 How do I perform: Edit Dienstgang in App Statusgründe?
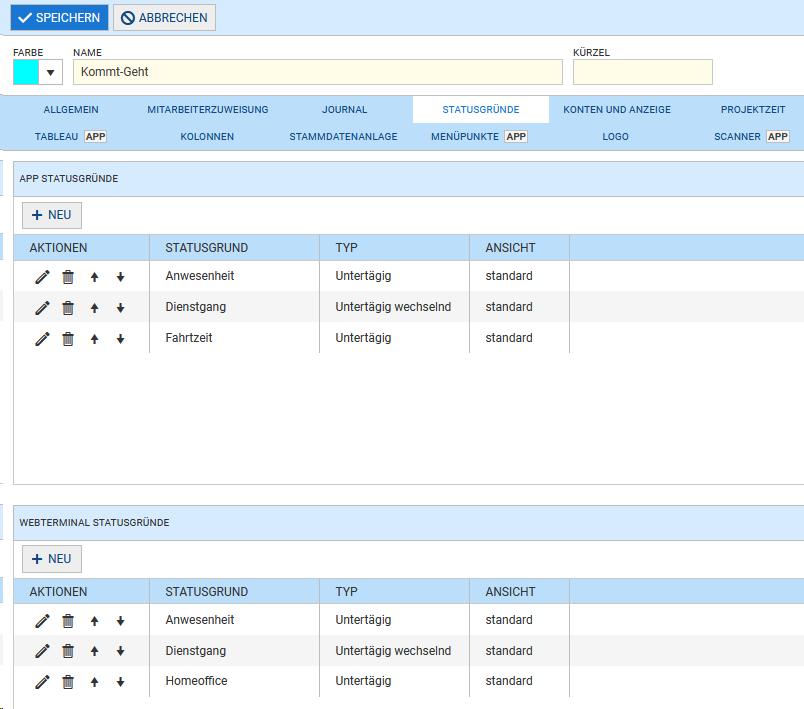pyautogui.click(x=42, y=308)
